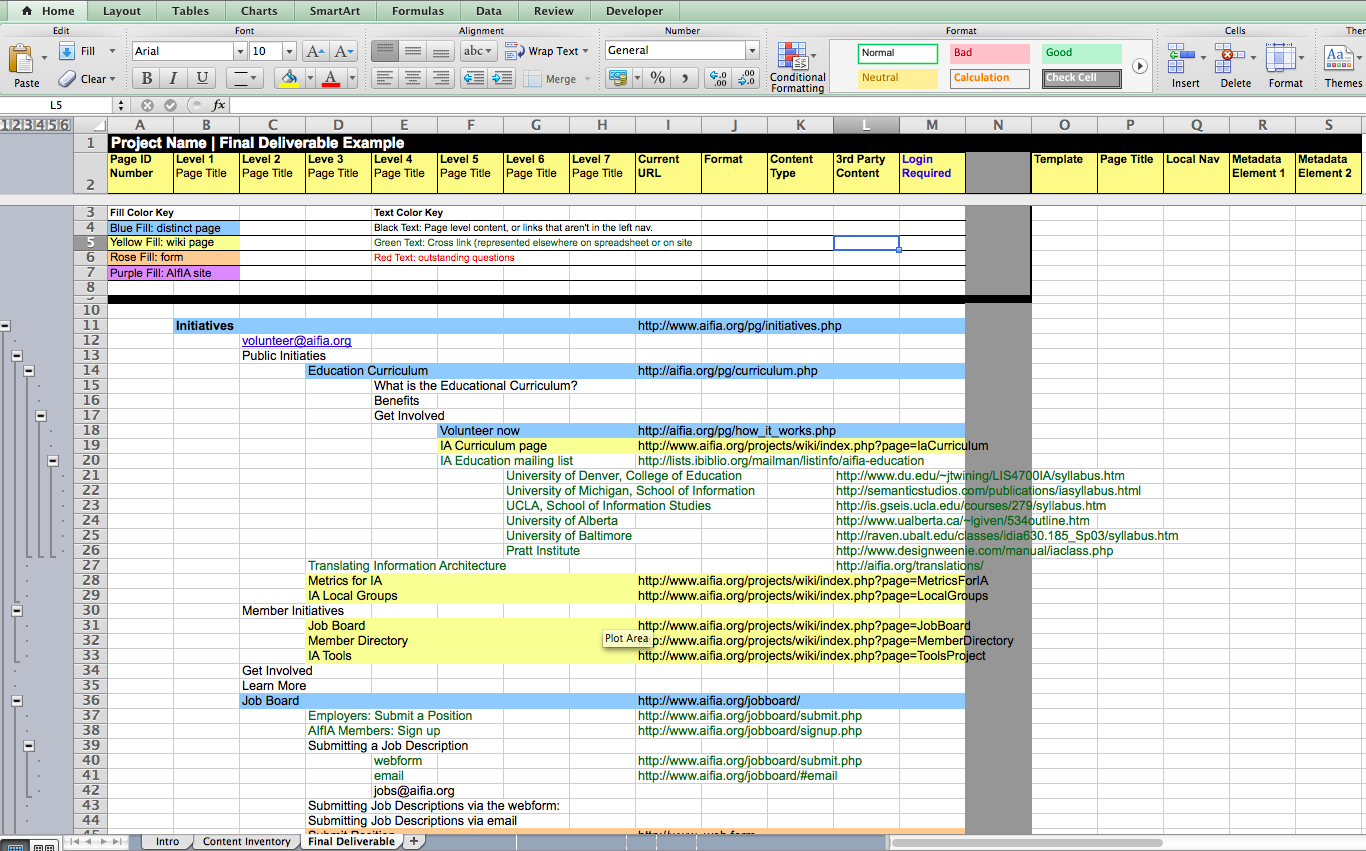Click the Clear eraser icon

pyautogui.click(x=67, y=78)
